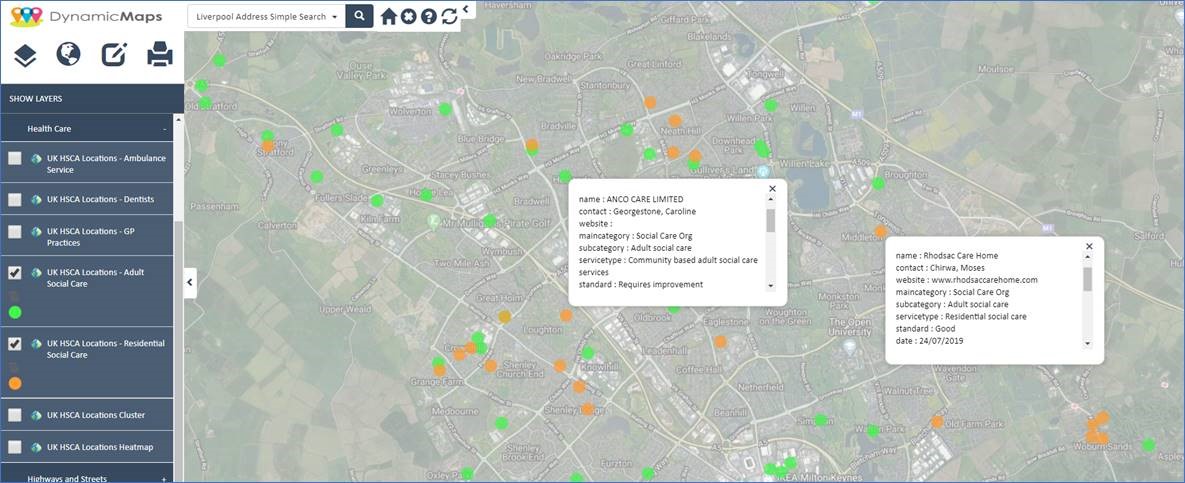The width and height of the screenshot is (1185, 483).
Task: Click 'standard : Requires improvement' text
Action: tap(641, 284)
